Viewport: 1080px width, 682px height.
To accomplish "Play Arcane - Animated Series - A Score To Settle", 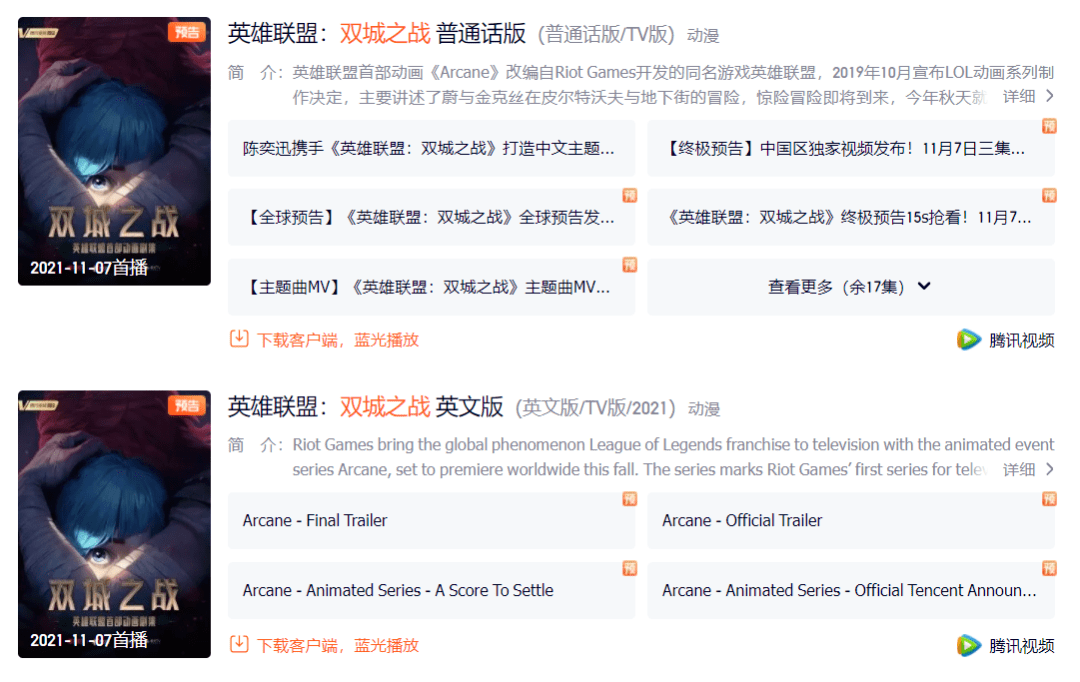I will 431,590.
